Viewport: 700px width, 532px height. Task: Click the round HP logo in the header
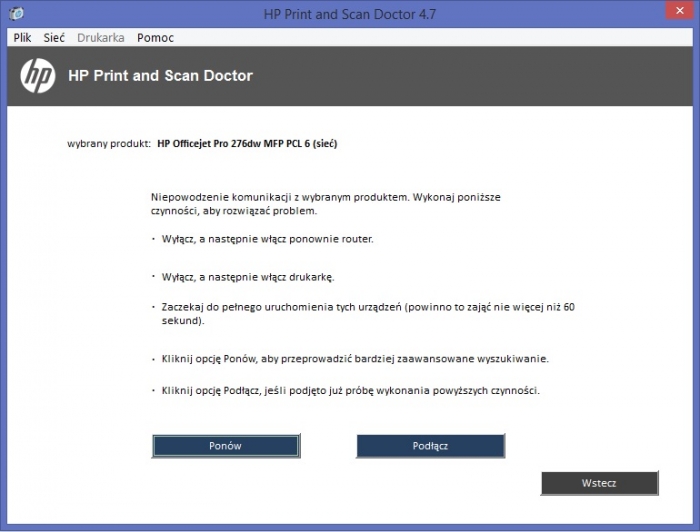(38, 76)
